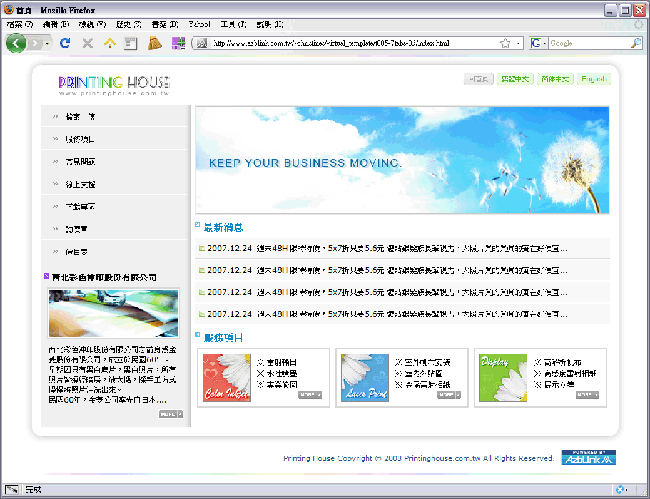The width and height of the screenshot is (650, 499).
Task: Go to the browser Home page
Action: click(x=110, y=43)
